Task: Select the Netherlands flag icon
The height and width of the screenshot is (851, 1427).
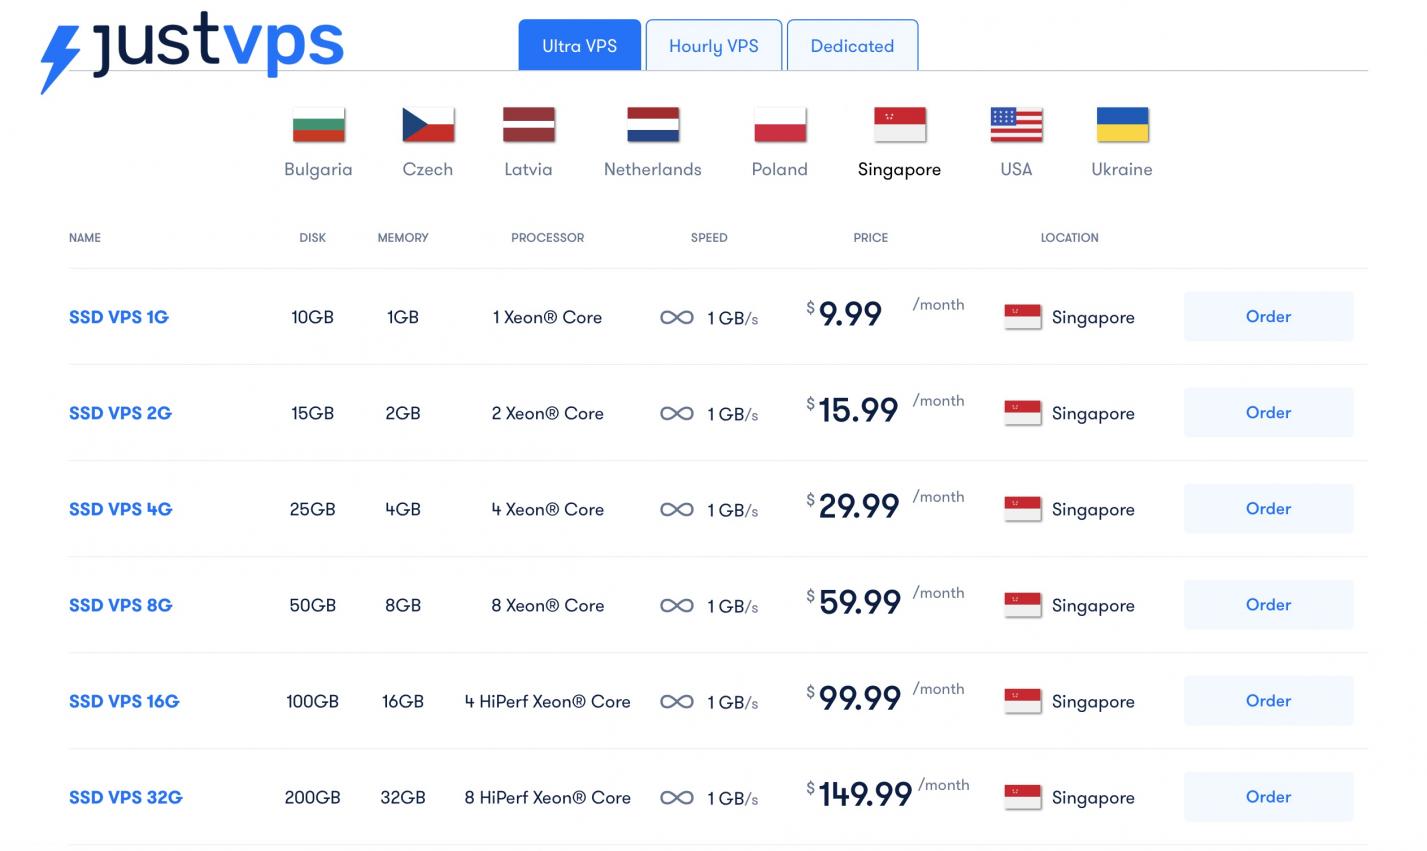Action: tap(653, 125)
